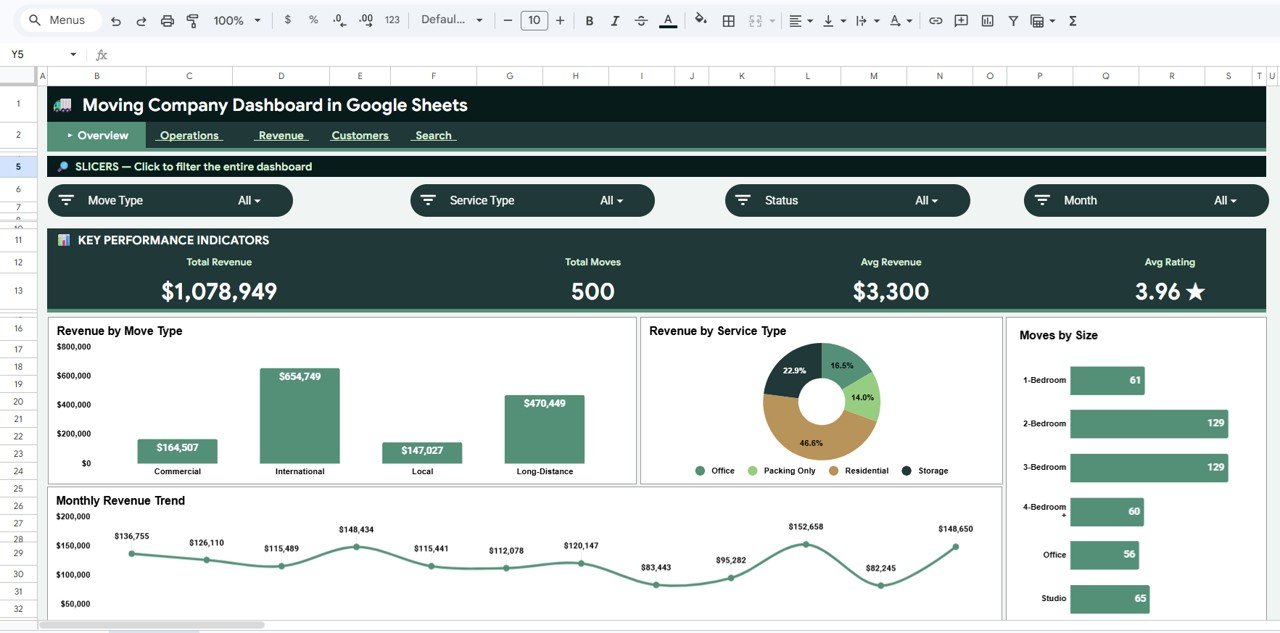Switch to the Revenue tab
This screenshot has height=633, width=1280.
click(x=281, y=135)
